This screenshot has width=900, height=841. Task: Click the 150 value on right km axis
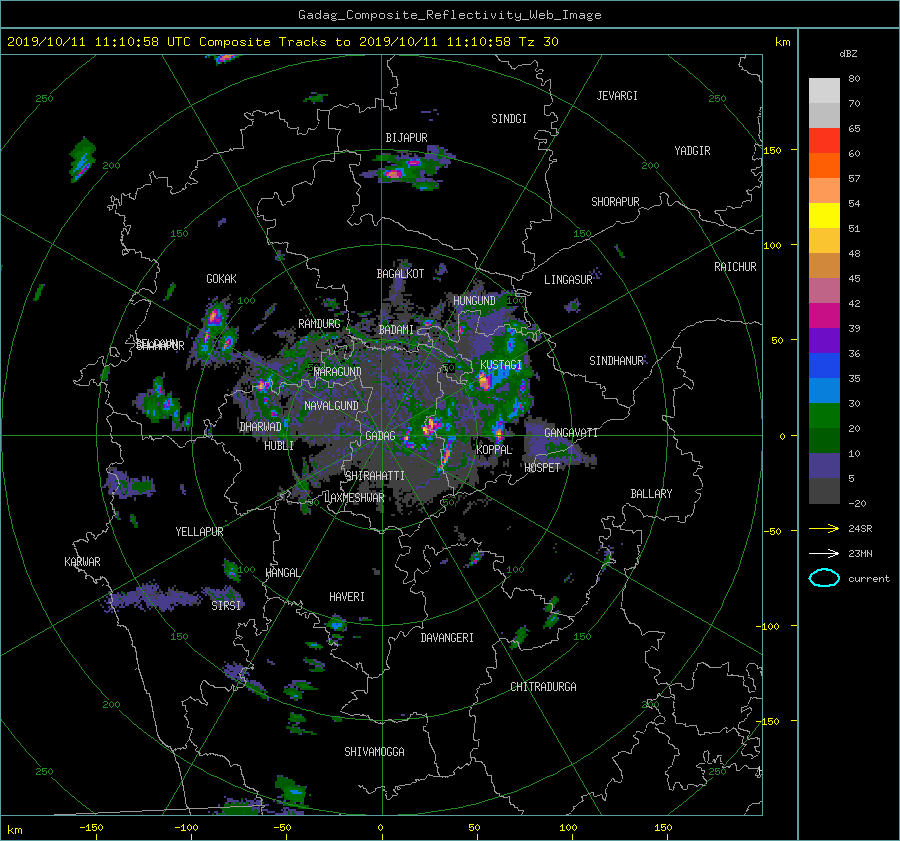(x=773, y=150)
